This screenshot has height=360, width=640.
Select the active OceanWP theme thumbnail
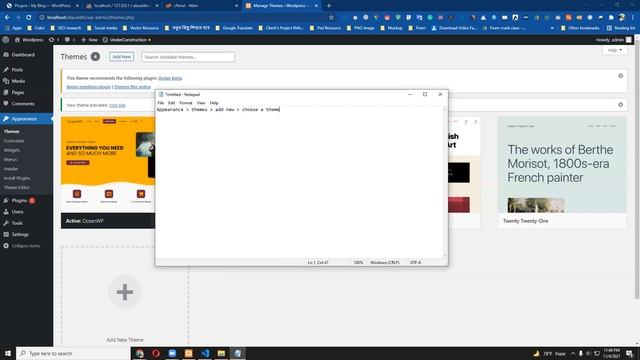[x=108, y=164]
